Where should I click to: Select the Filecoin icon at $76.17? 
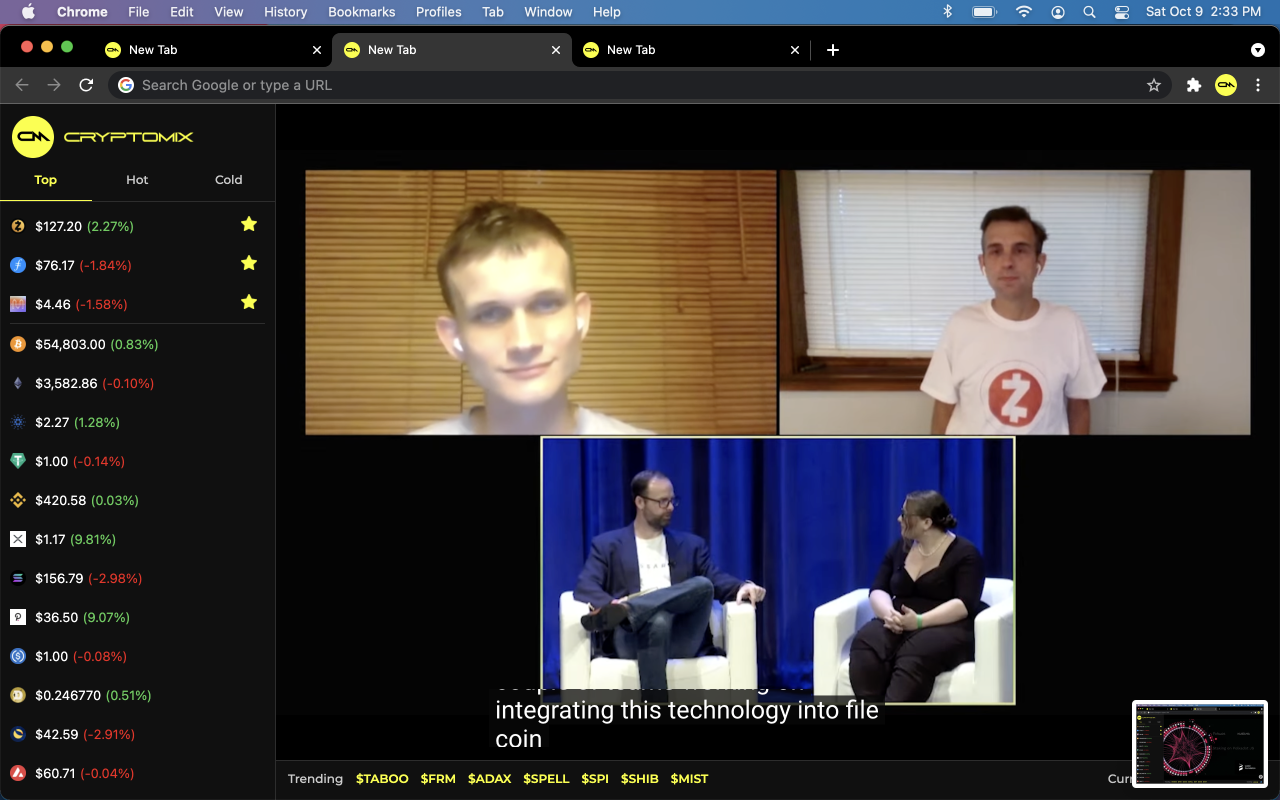click(18, 265)
